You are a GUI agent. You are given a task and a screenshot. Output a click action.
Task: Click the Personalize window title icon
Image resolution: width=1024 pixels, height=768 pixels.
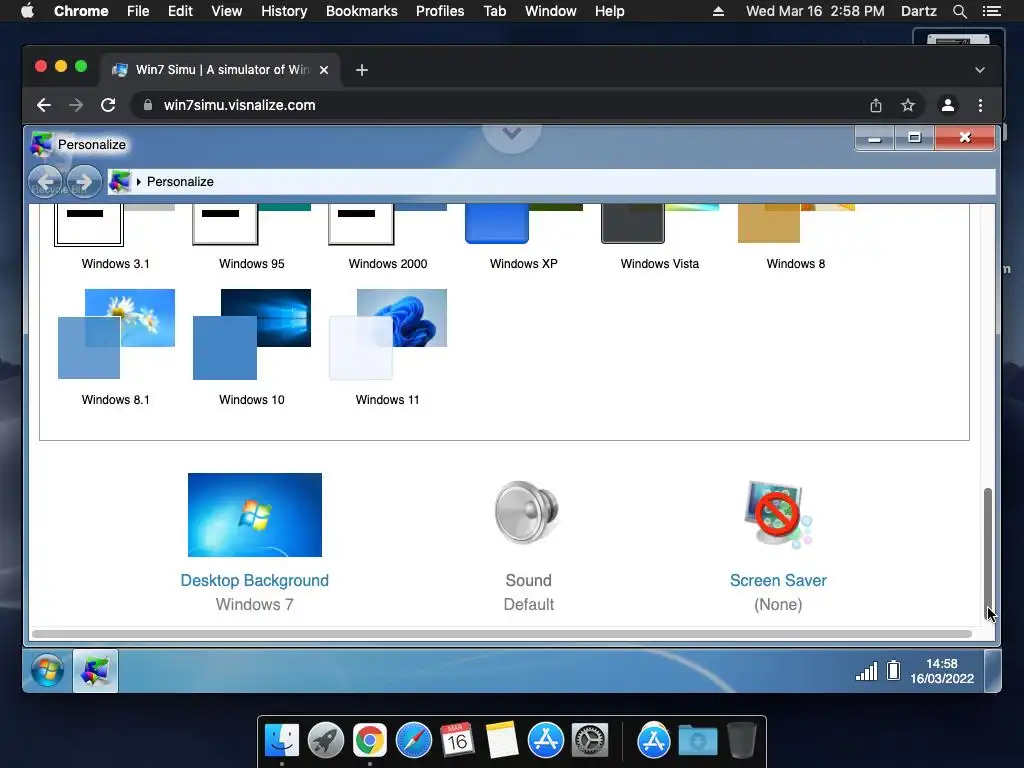(x=42, y=144)
